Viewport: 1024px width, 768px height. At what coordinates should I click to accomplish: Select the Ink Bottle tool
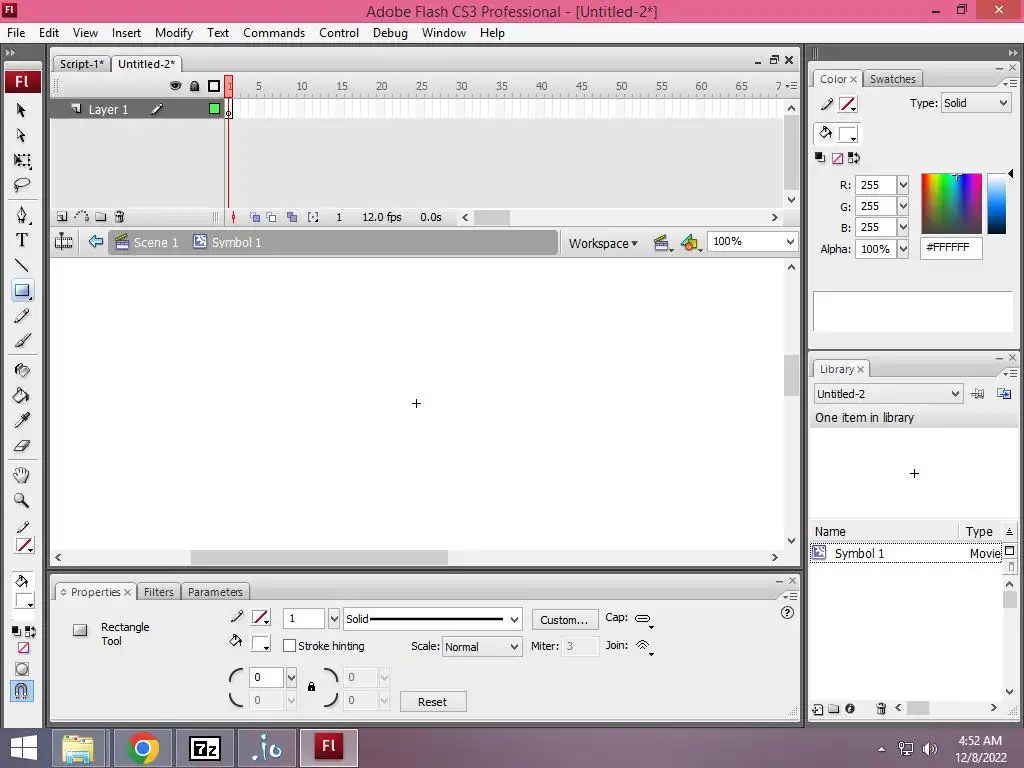pos(22,370)
